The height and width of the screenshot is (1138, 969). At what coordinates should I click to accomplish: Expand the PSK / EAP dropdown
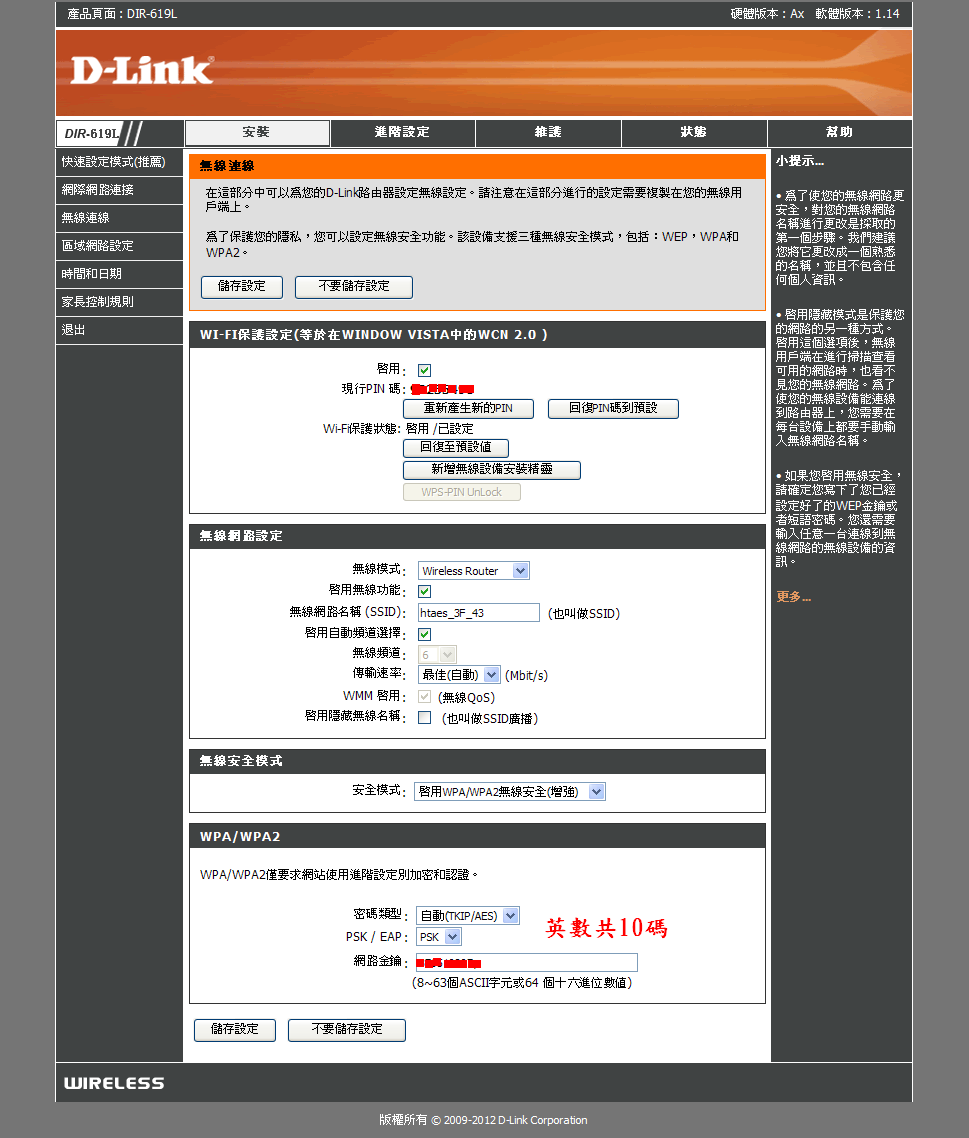439,937
